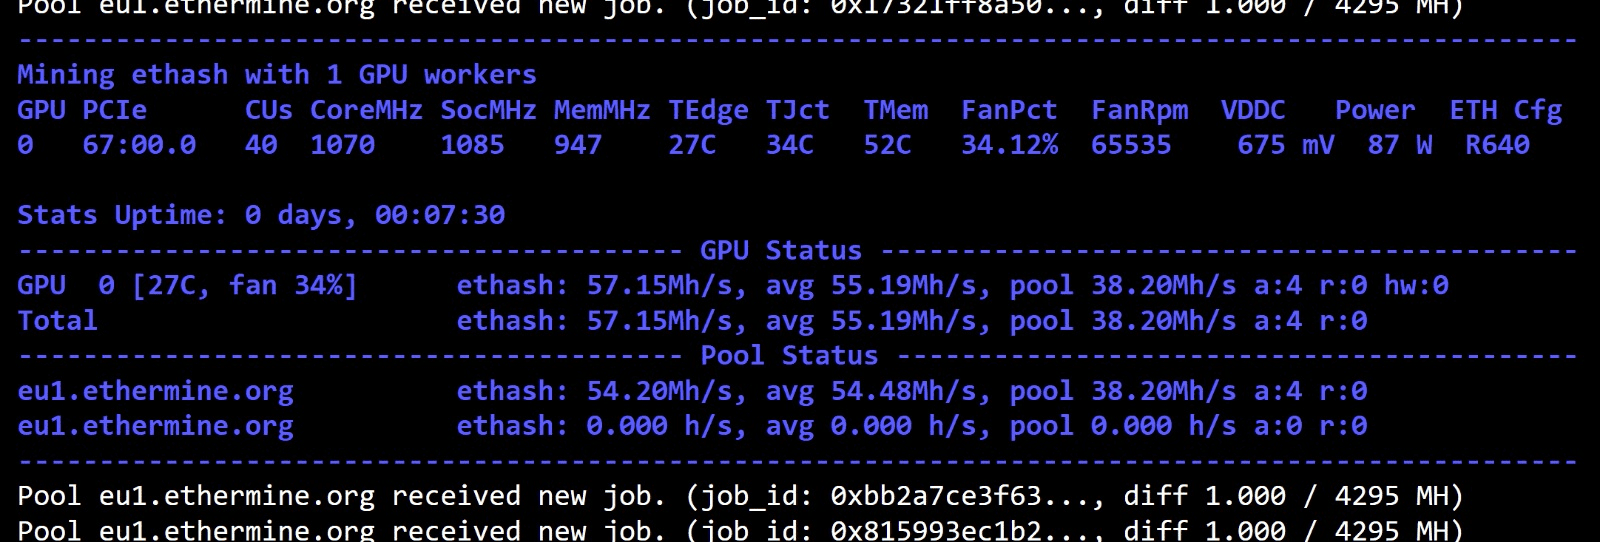The height and width of the screenshot is (542, 1600).
Task: Click the ETH Cfg column header
Action: point(1505,110)
